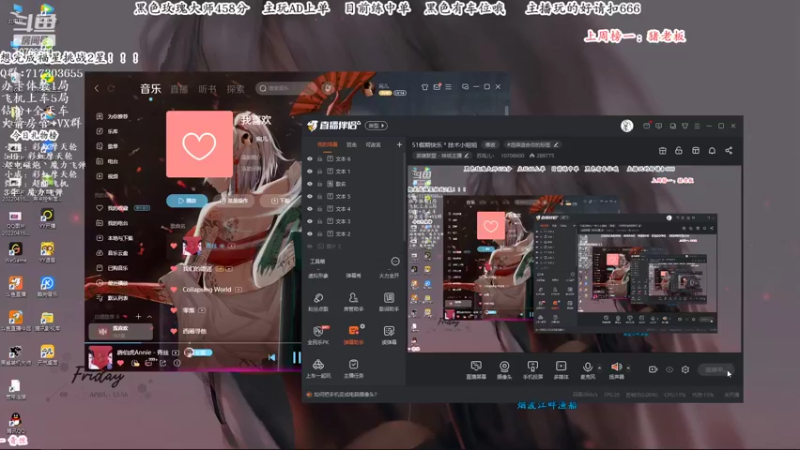
Task: Select the first scene tab in streaming app
Action: coord(327,144)
